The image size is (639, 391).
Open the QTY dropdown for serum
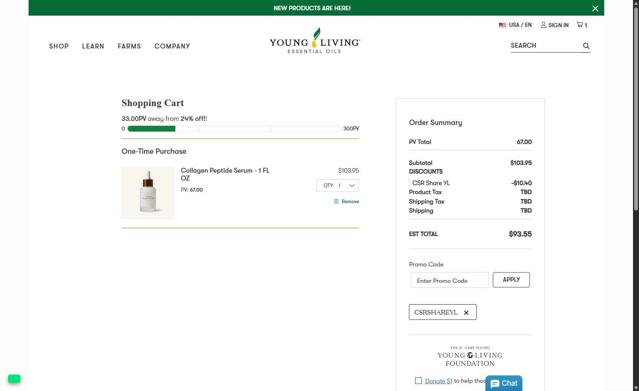pos(337,186)
